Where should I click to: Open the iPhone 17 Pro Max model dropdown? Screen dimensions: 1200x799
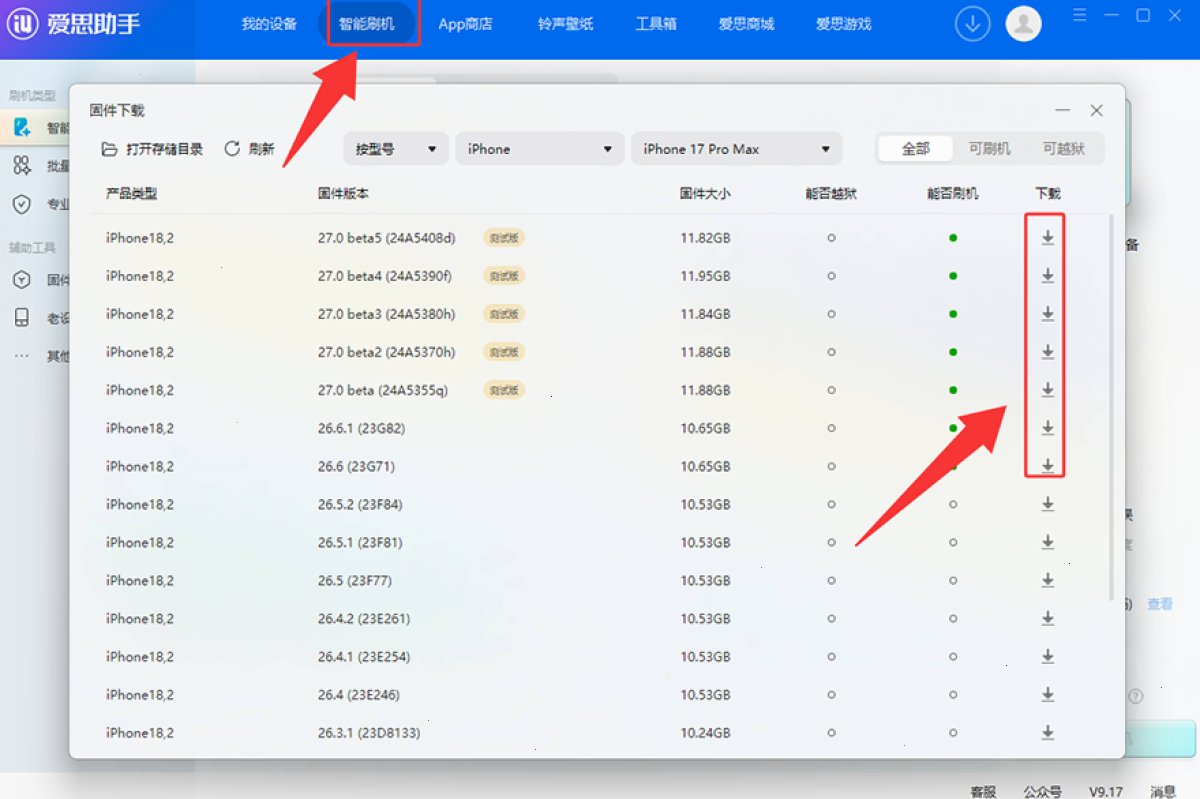tap(737, 149)
